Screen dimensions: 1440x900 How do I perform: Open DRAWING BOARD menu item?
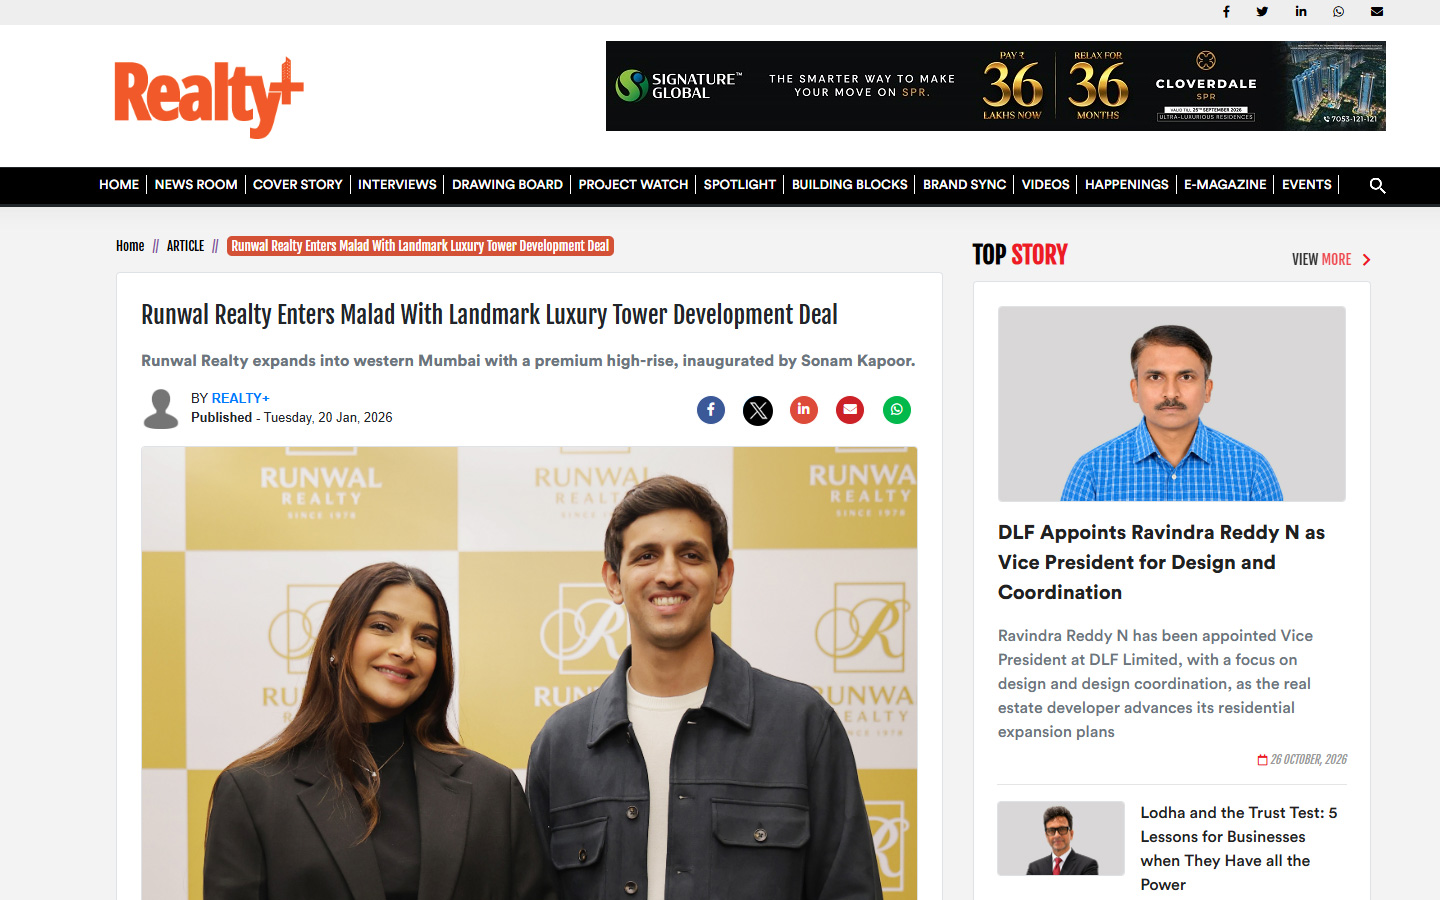(507, 185)
